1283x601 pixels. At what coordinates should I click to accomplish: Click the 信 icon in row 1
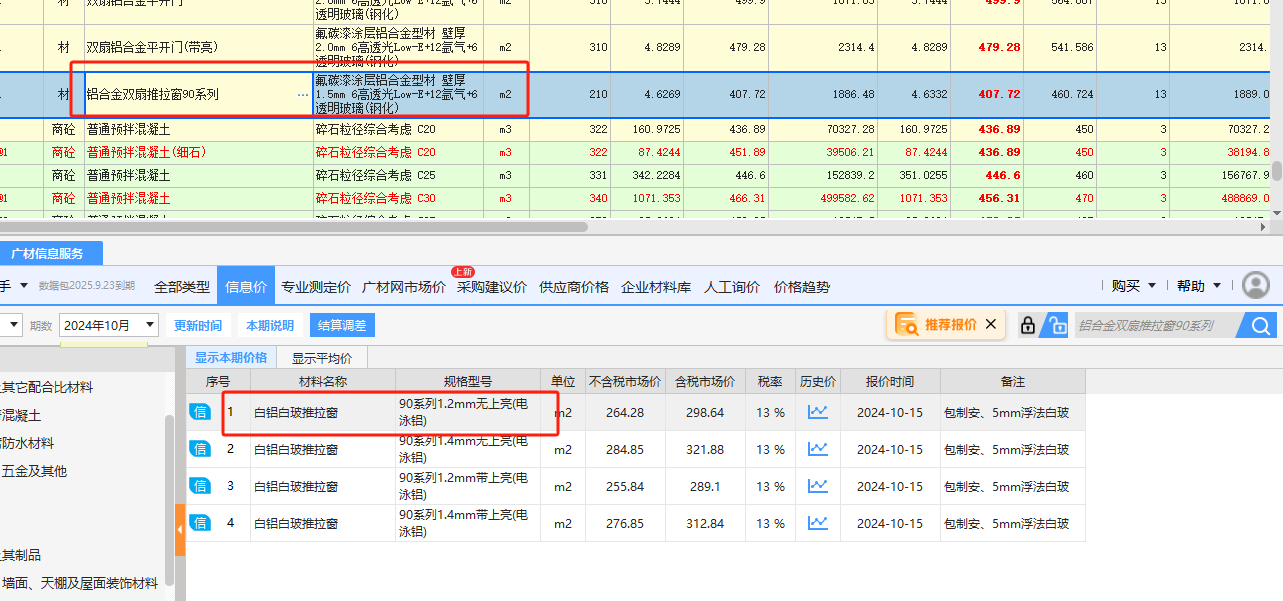tap(200, 411)
